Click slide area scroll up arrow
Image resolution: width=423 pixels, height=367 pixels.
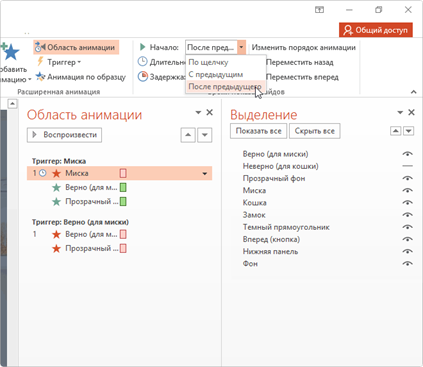(x=12, y=104)
